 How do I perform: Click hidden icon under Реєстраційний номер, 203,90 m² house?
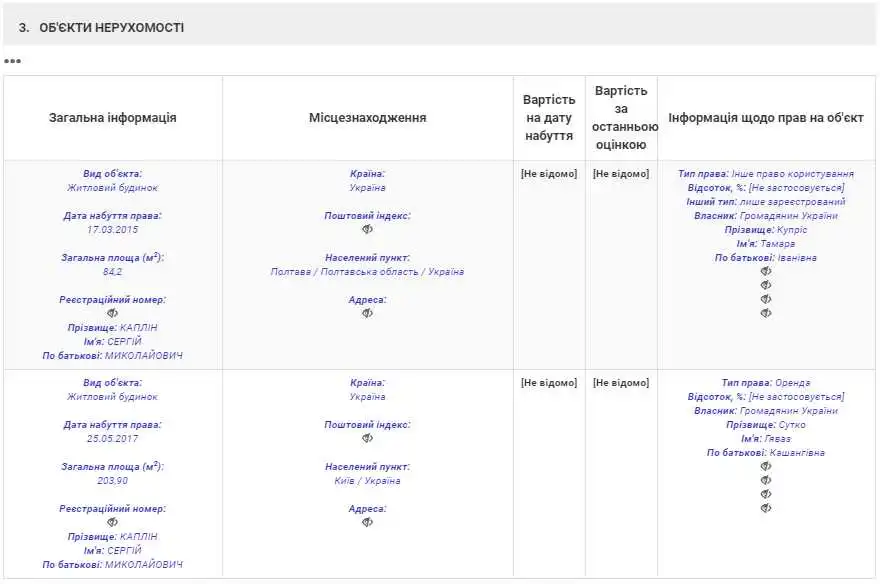(x=112, y=522)
